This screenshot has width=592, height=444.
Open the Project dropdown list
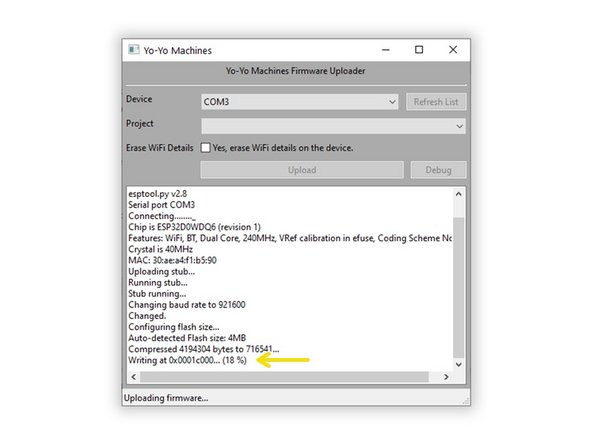tap(333, 126)
